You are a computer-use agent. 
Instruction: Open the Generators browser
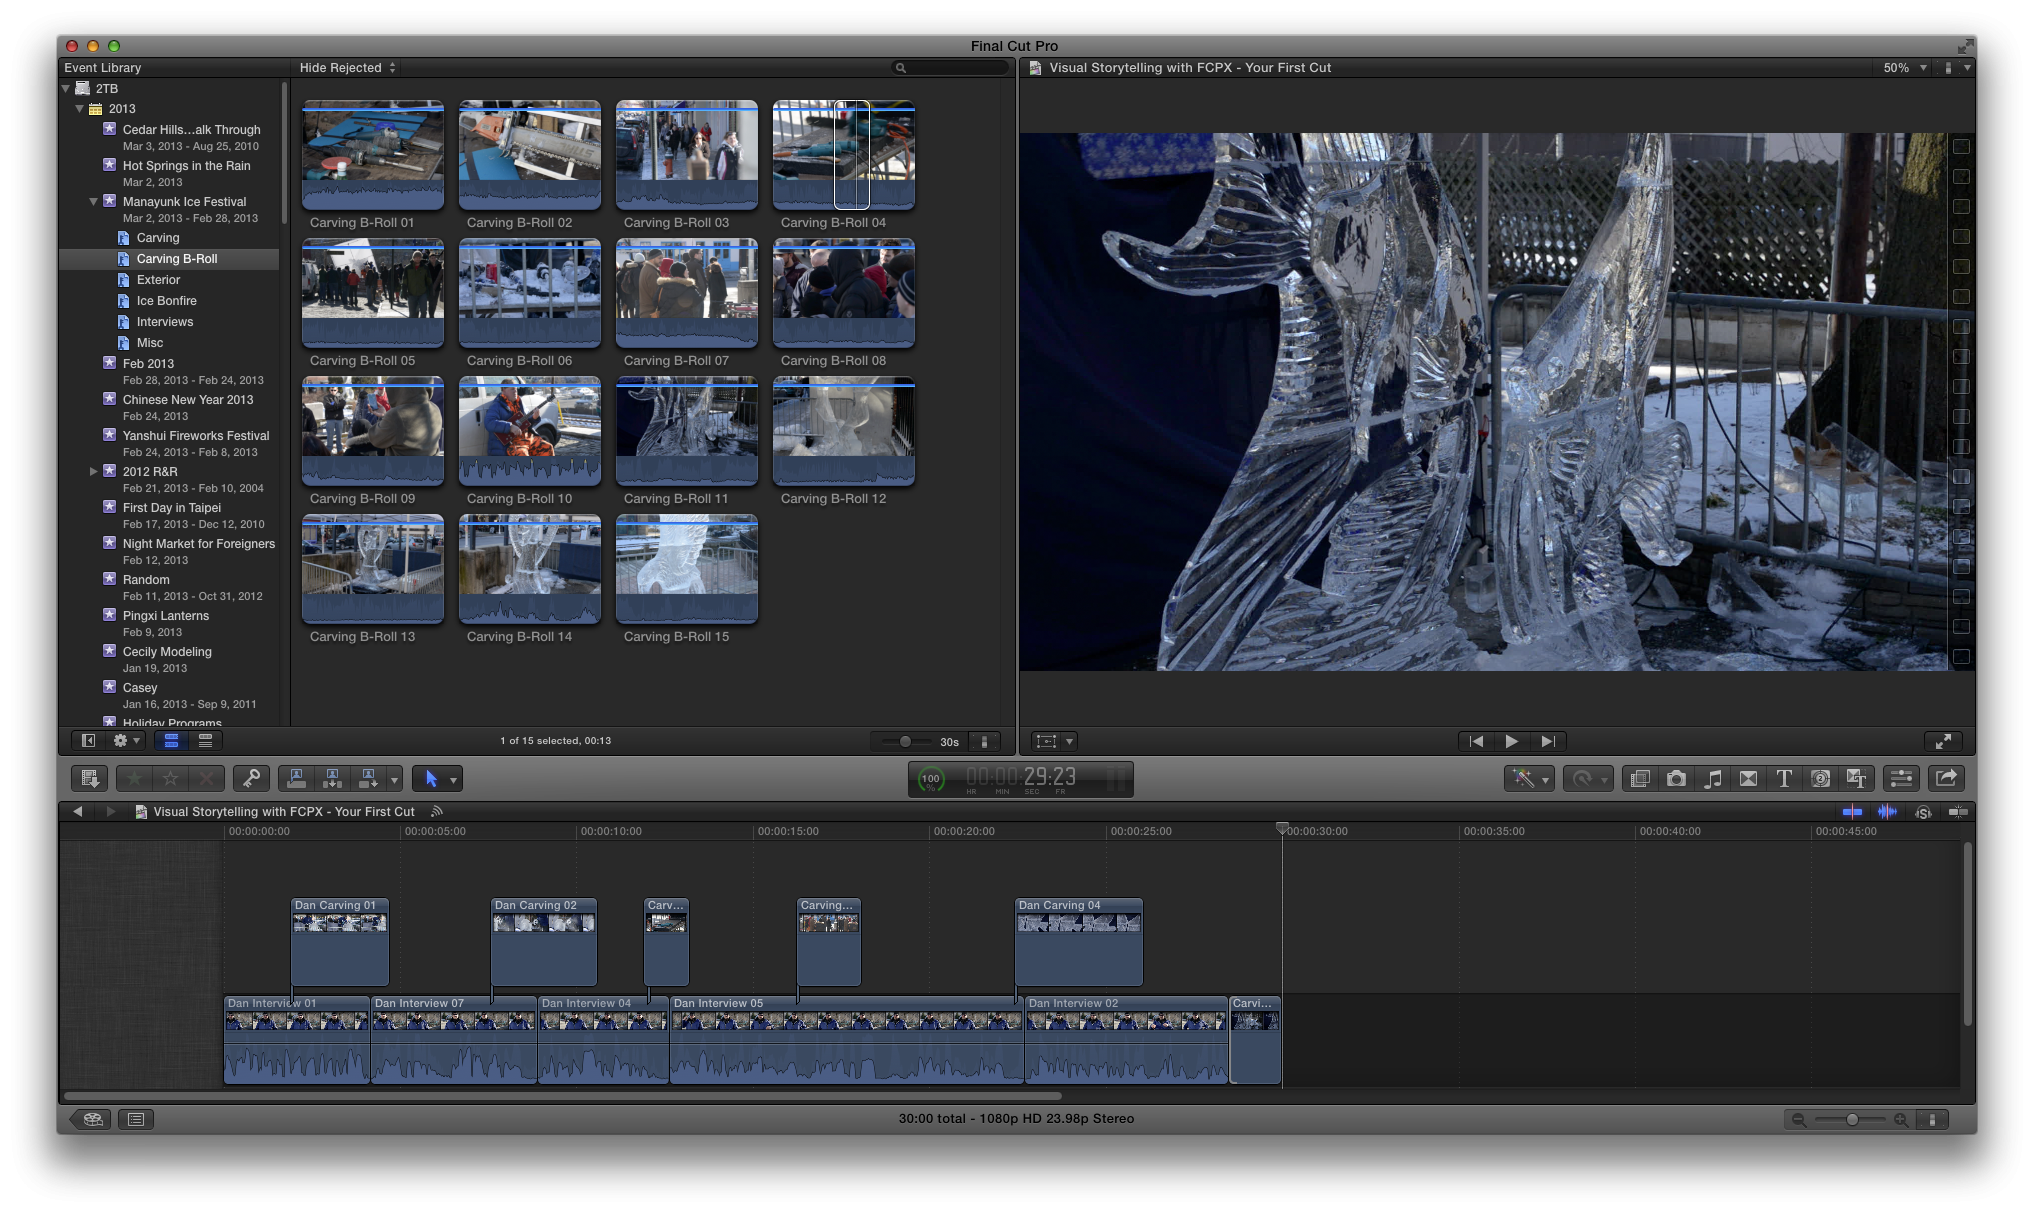coord(1820,778)
